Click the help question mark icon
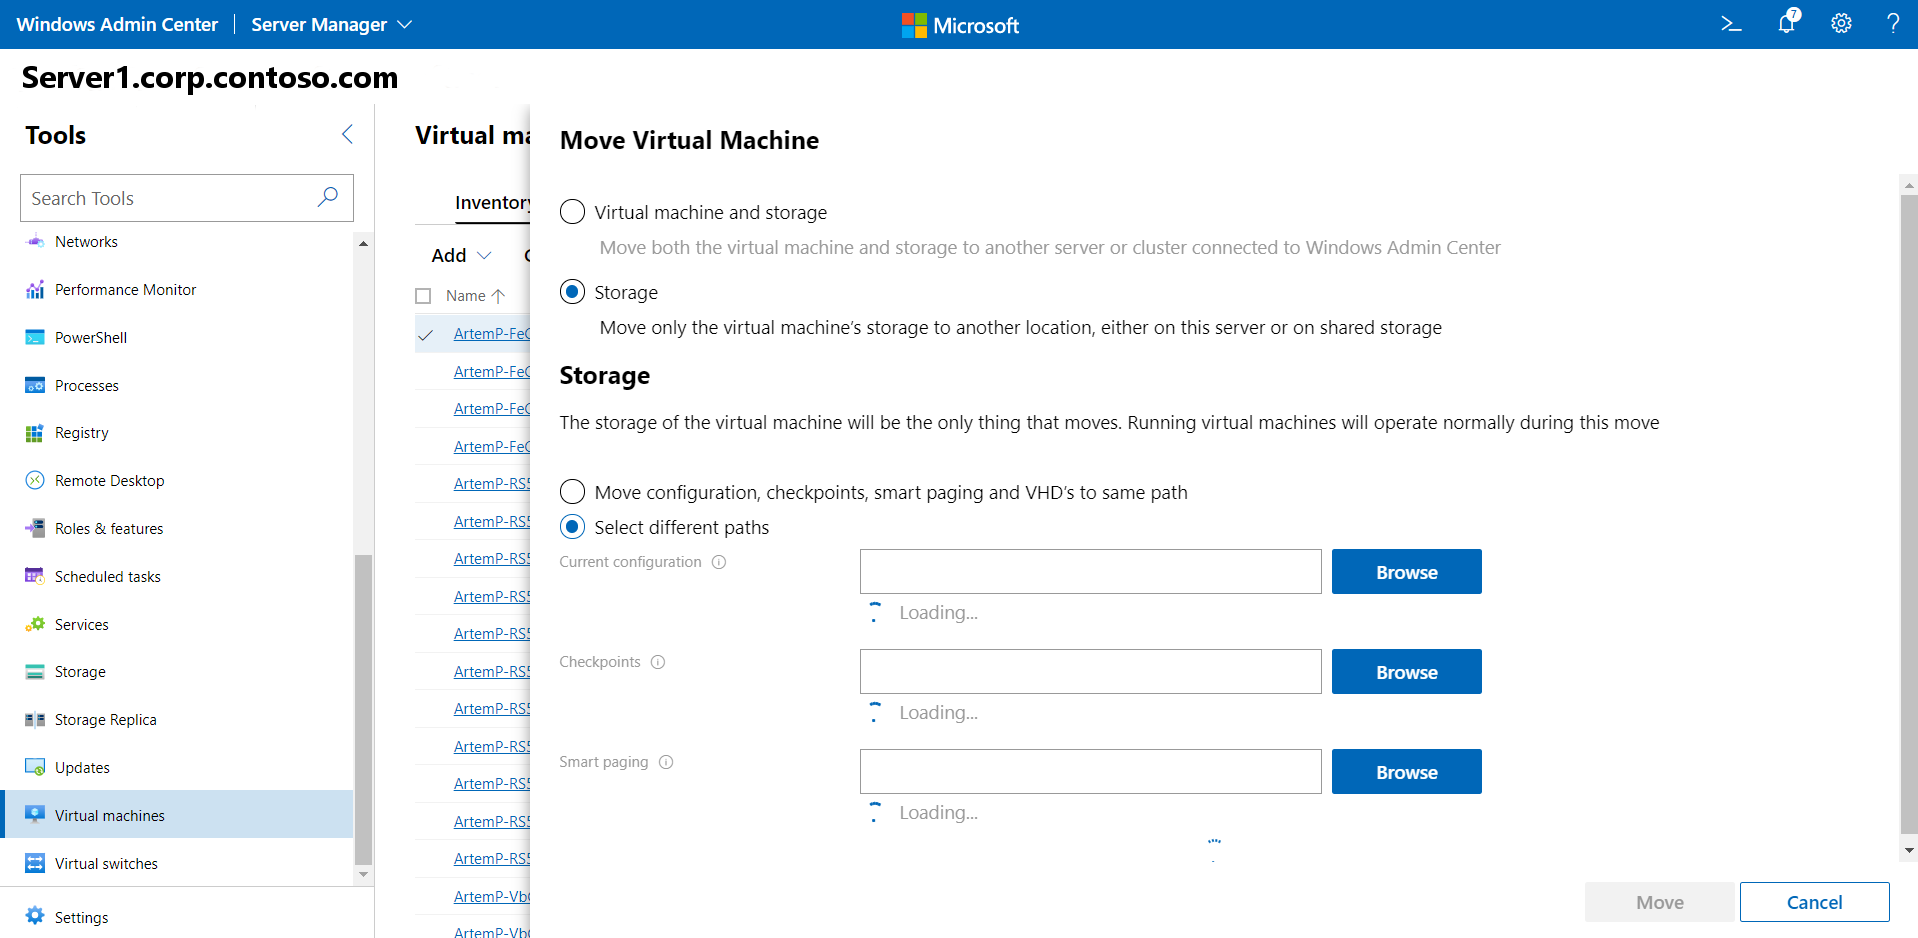This screenshot has width=1918, height=938. [1892, 24]
